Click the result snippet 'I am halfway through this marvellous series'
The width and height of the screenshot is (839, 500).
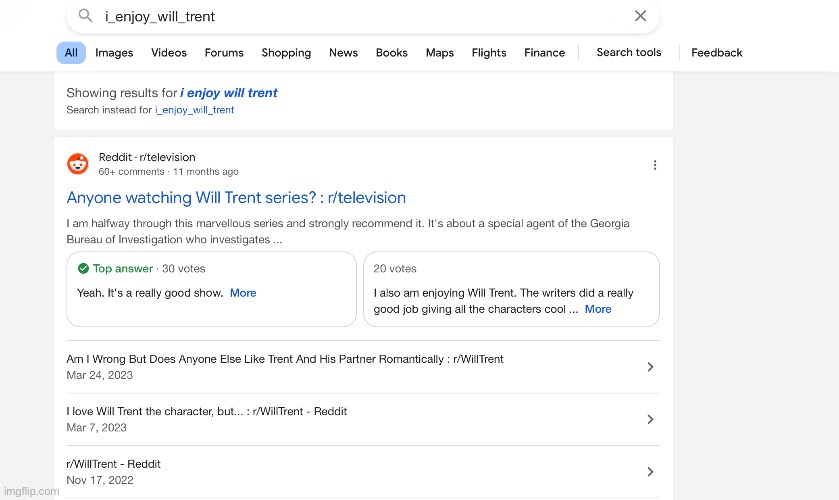(x=348, y=231)
